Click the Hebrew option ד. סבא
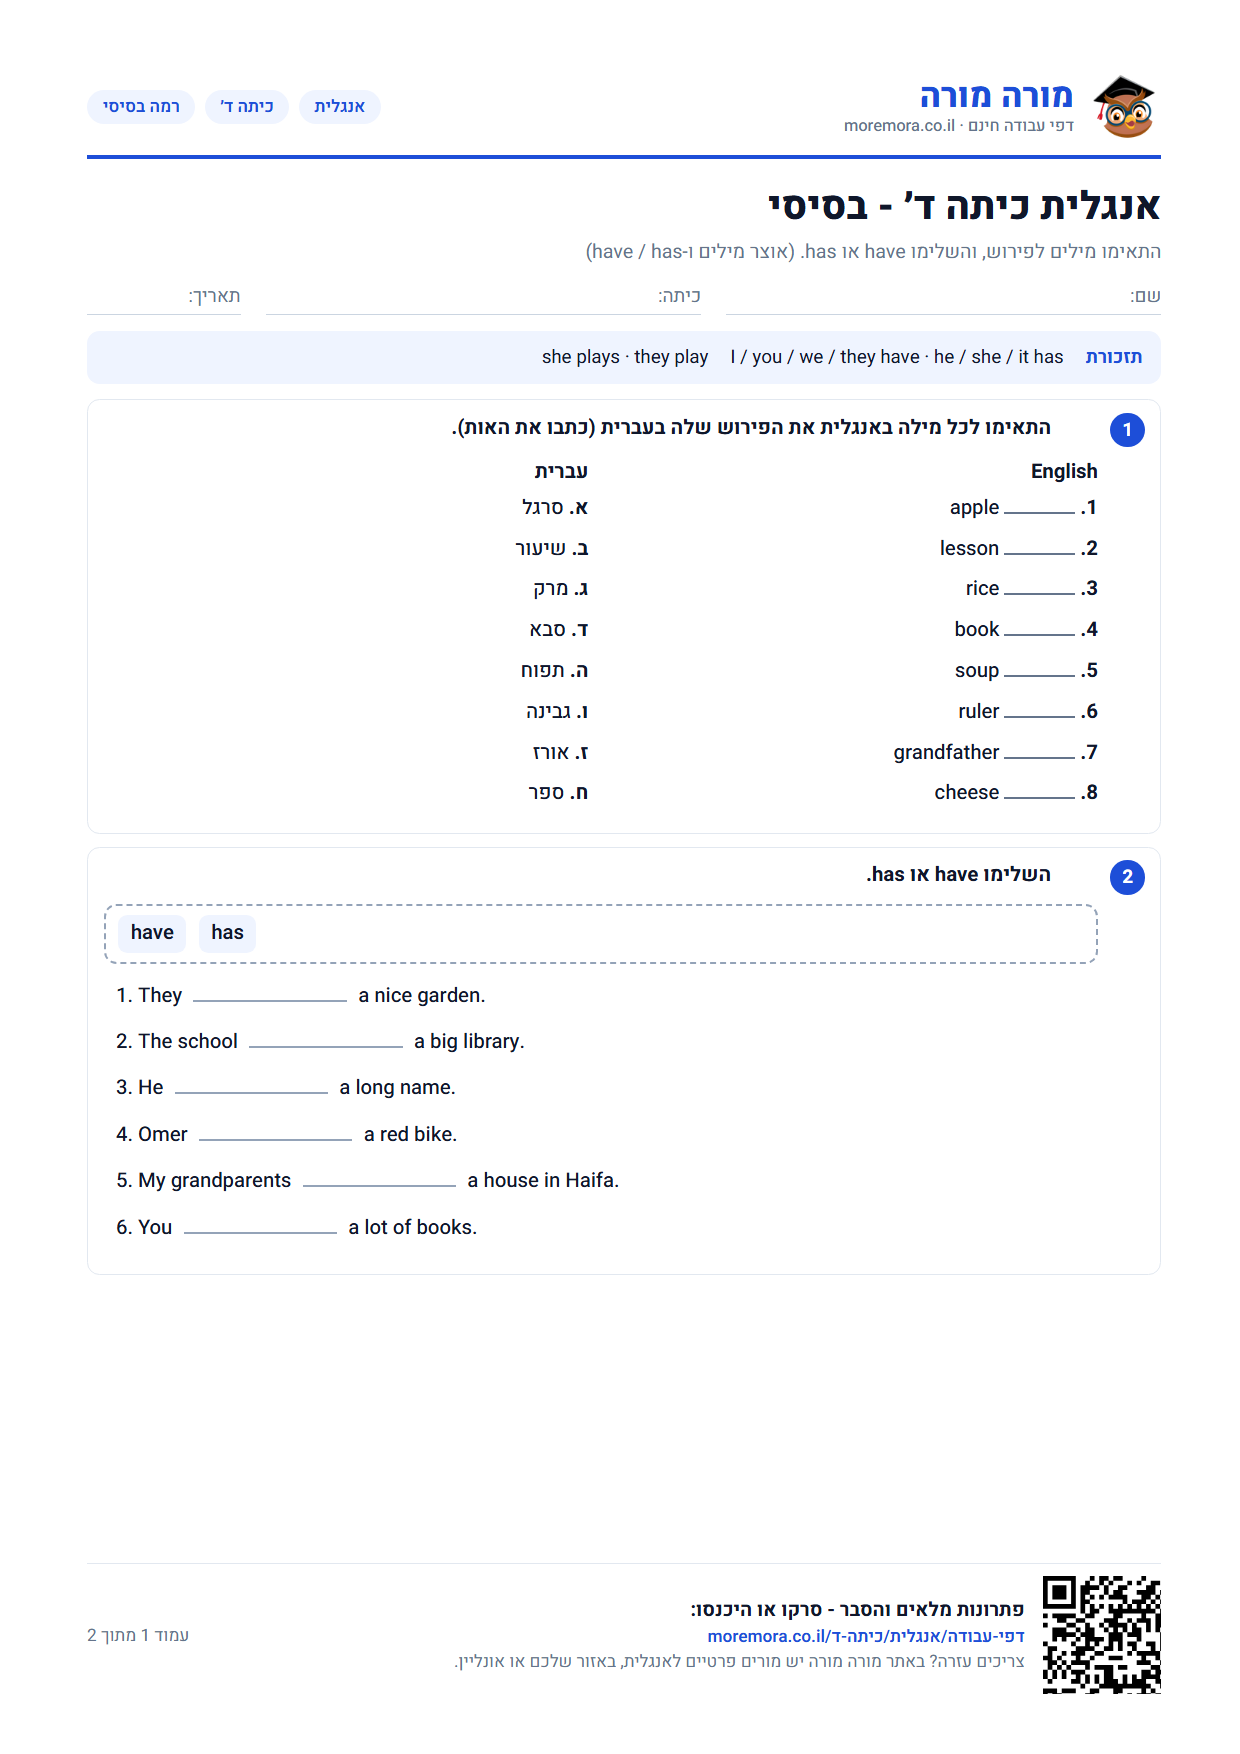Viewport: 1240px width, 1754px height. coord(559,630)
